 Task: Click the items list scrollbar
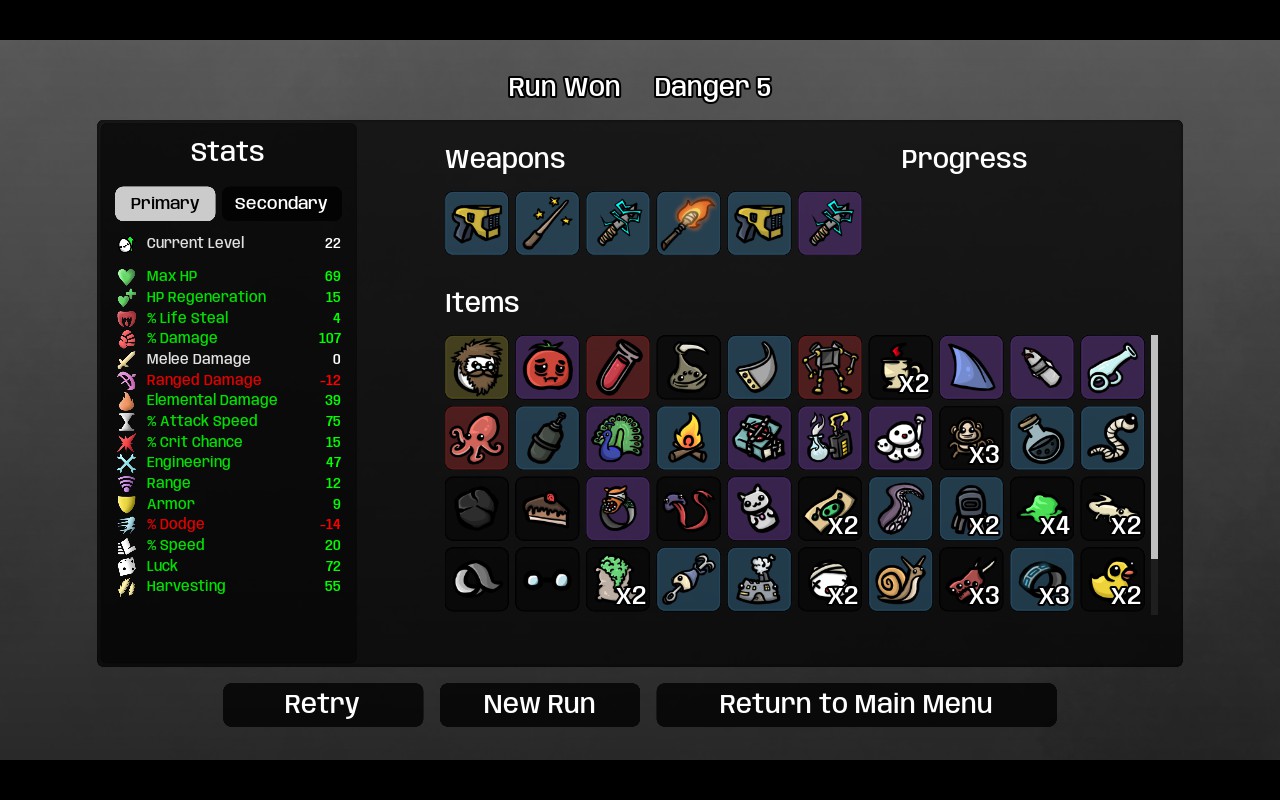tap(1155, 447)
